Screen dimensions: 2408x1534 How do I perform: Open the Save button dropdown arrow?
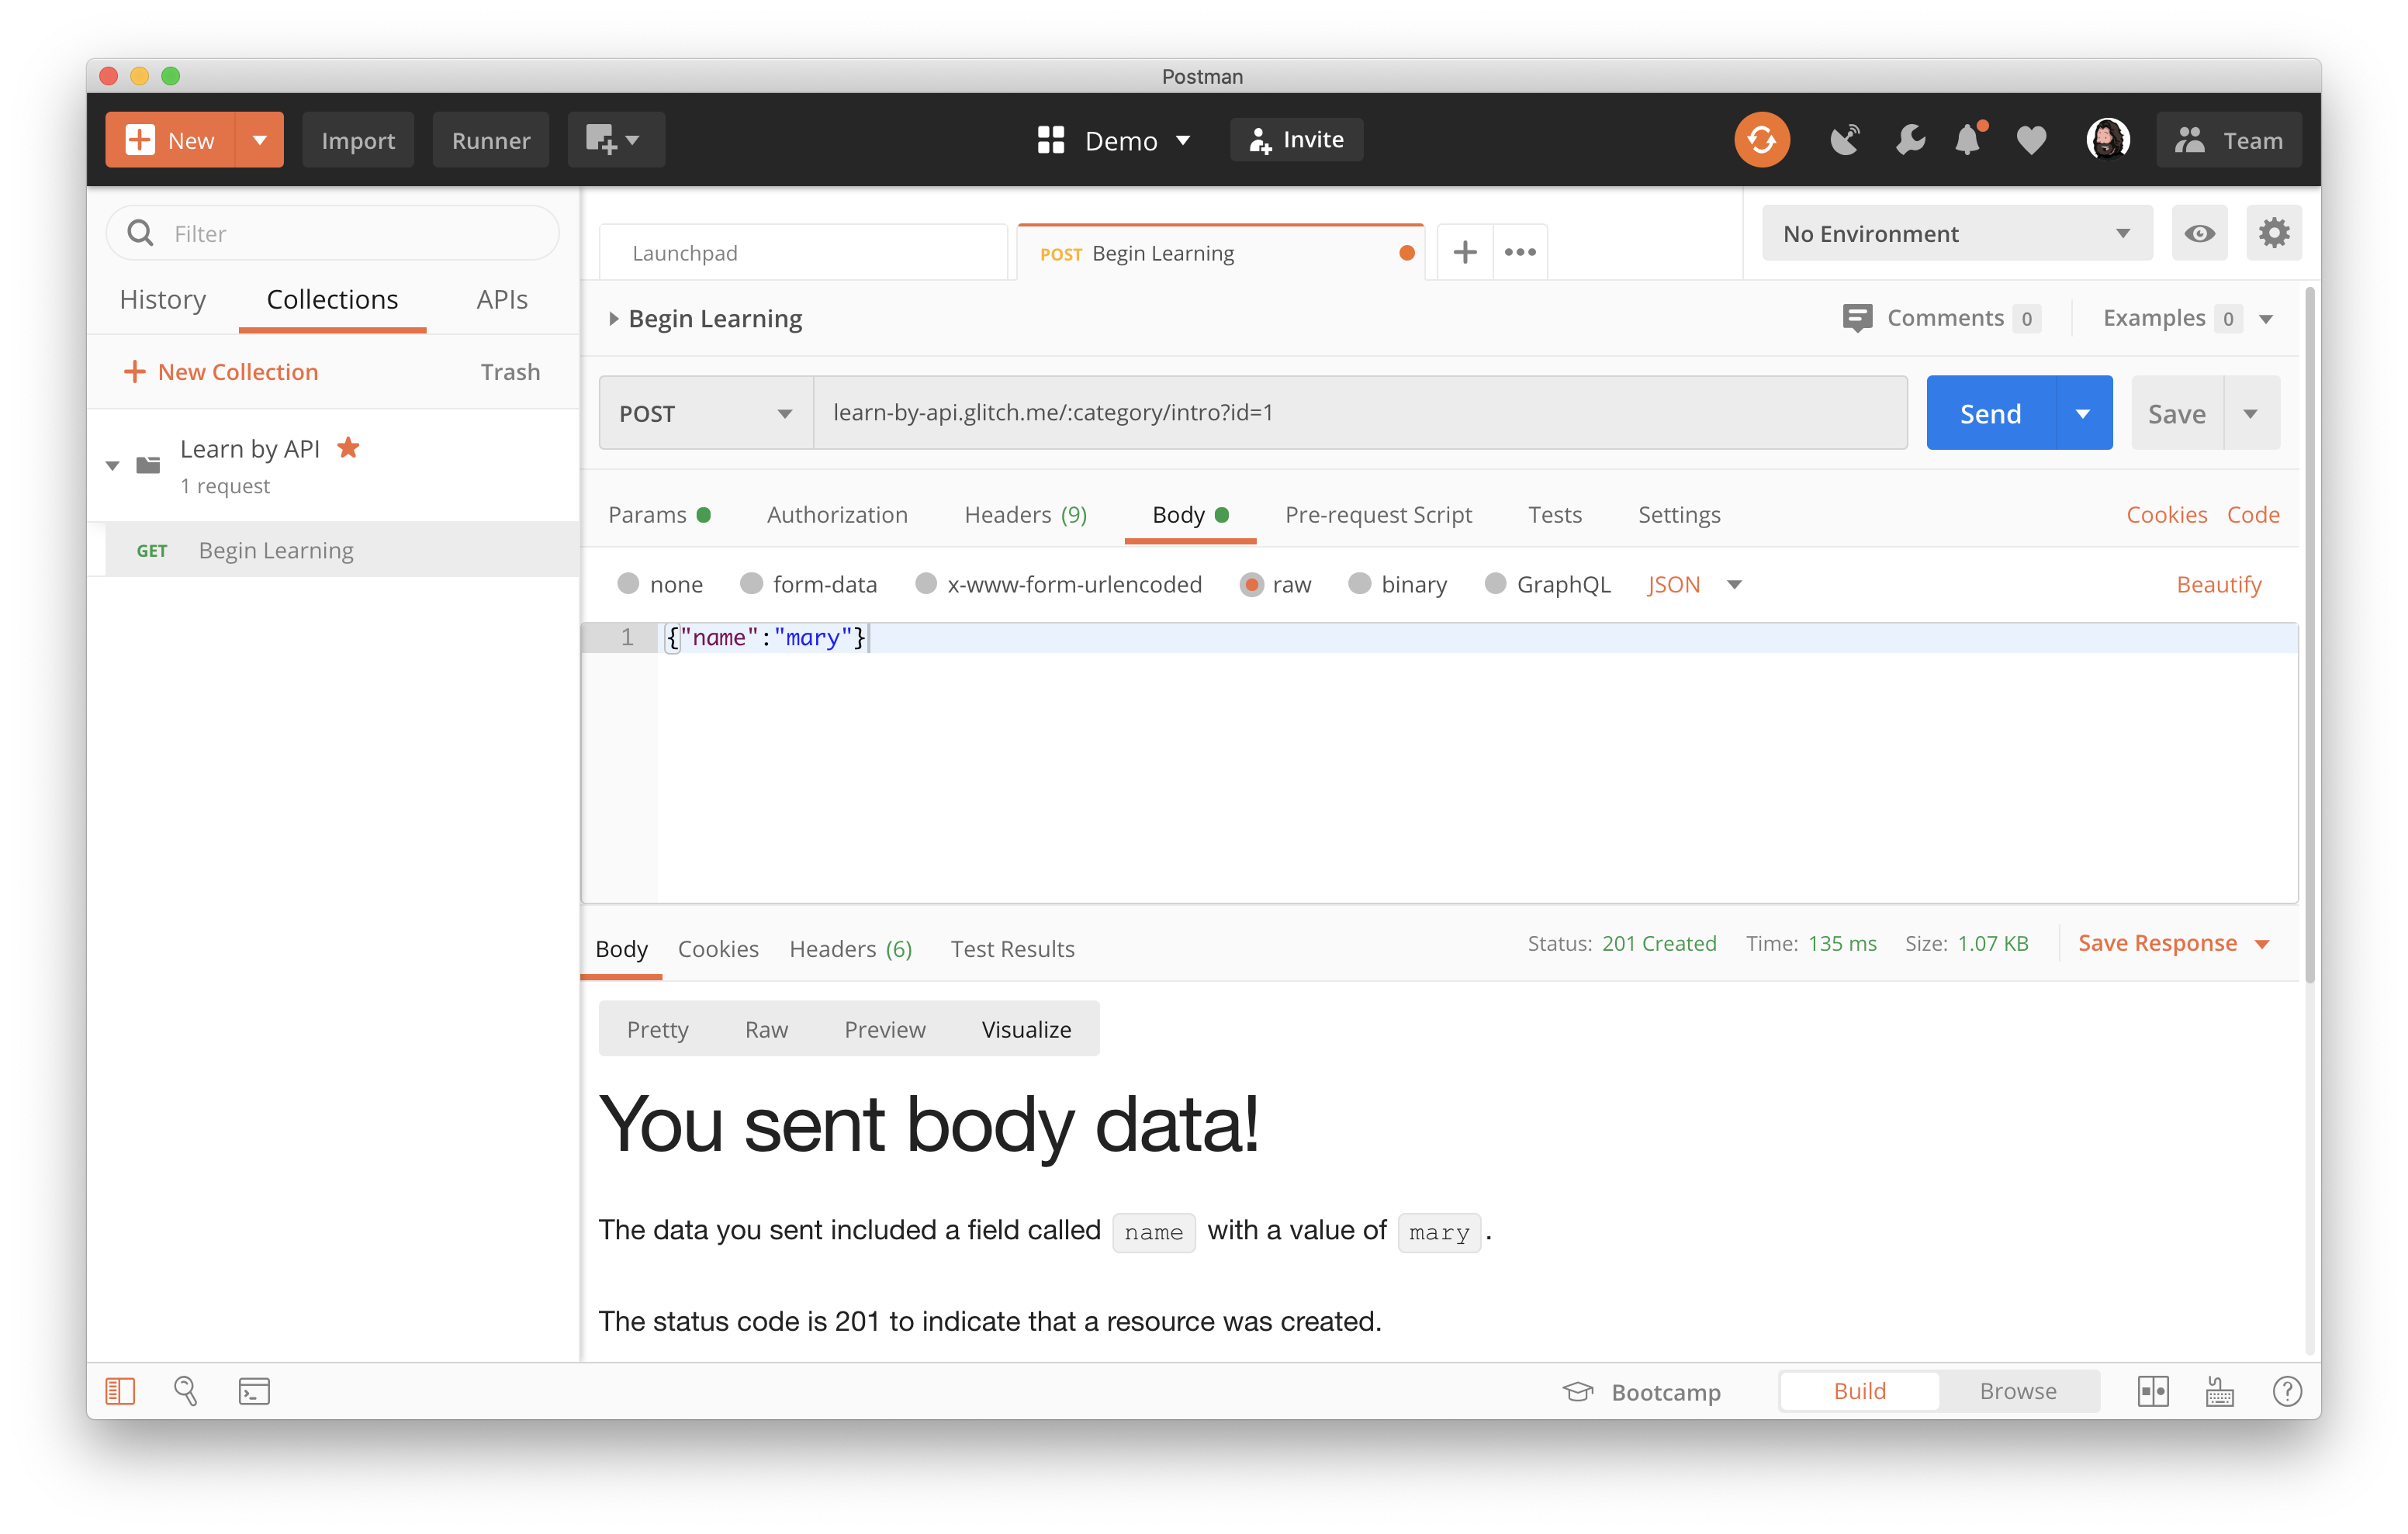(2250, 413)
